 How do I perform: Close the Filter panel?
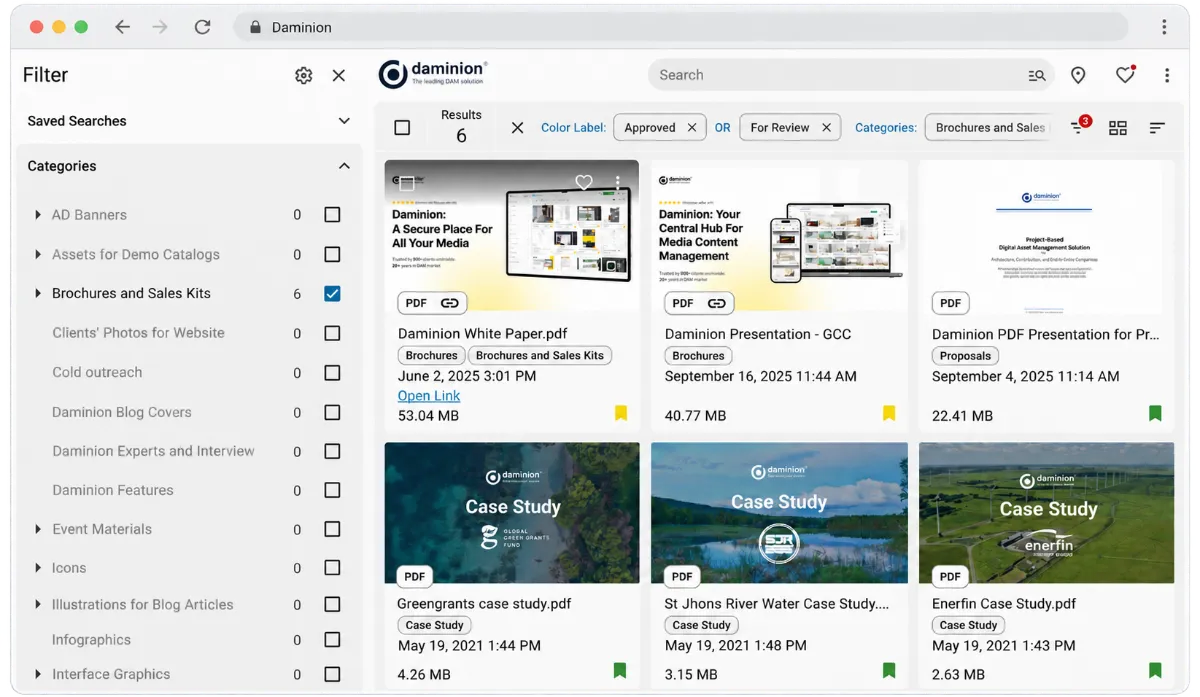pyautogui.click(x=339, y=75)
